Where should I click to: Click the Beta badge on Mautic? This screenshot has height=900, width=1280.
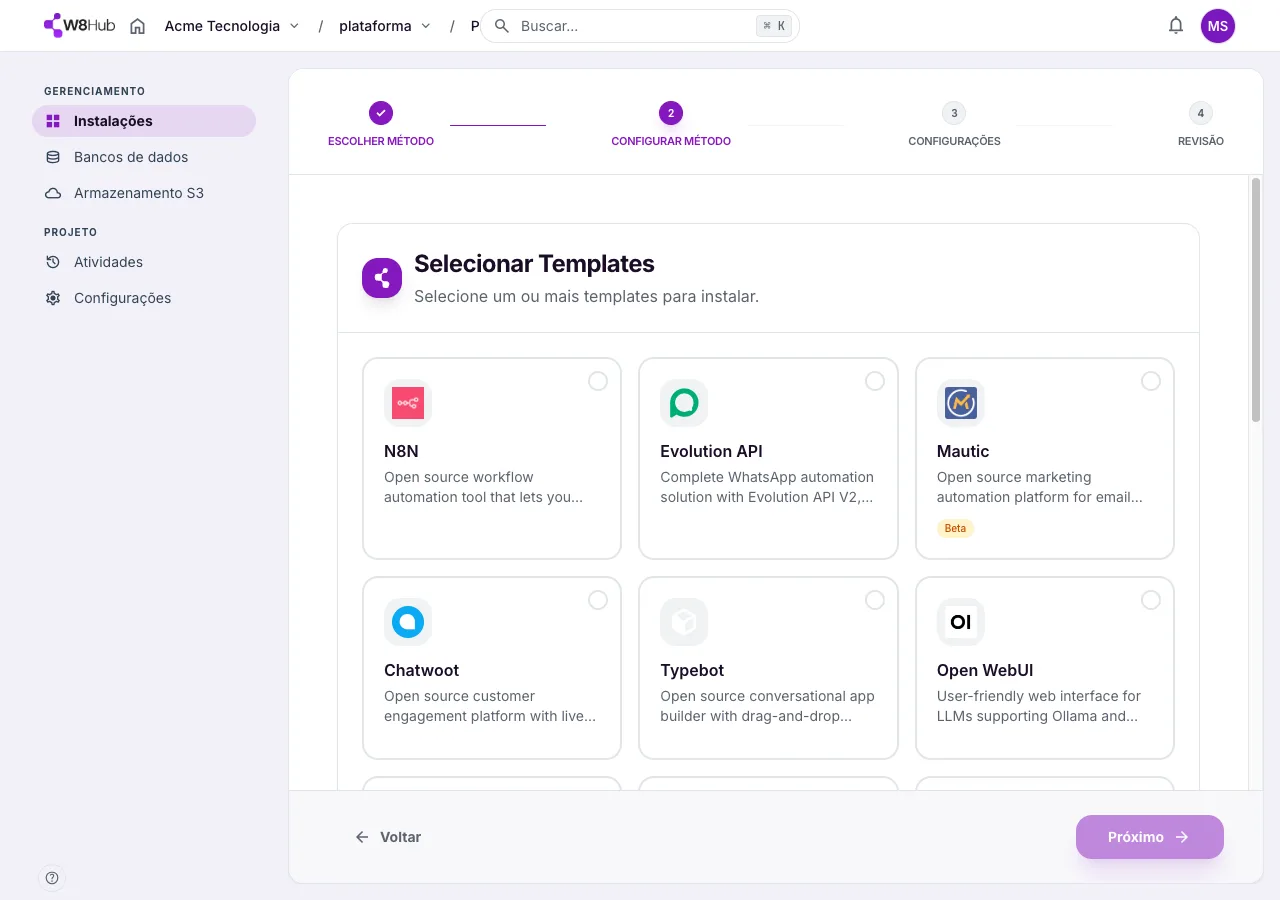[955, 528]
